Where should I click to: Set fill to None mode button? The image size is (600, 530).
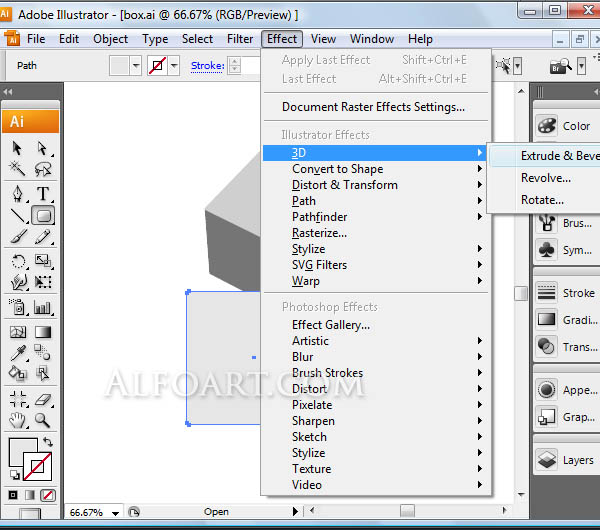pyautogui.click(x=48, y=495)
